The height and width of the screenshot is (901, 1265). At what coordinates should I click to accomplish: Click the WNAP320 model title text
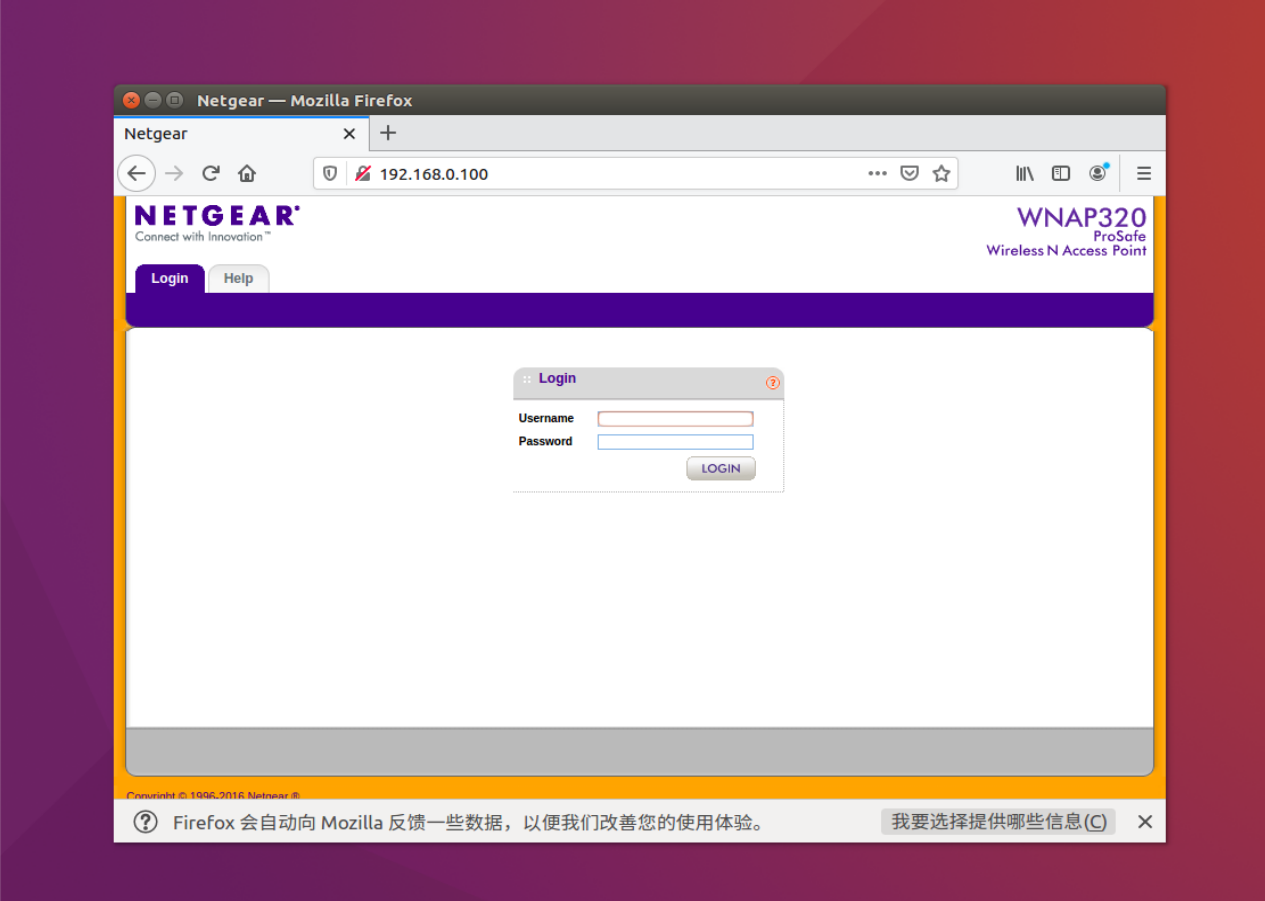1081,217
